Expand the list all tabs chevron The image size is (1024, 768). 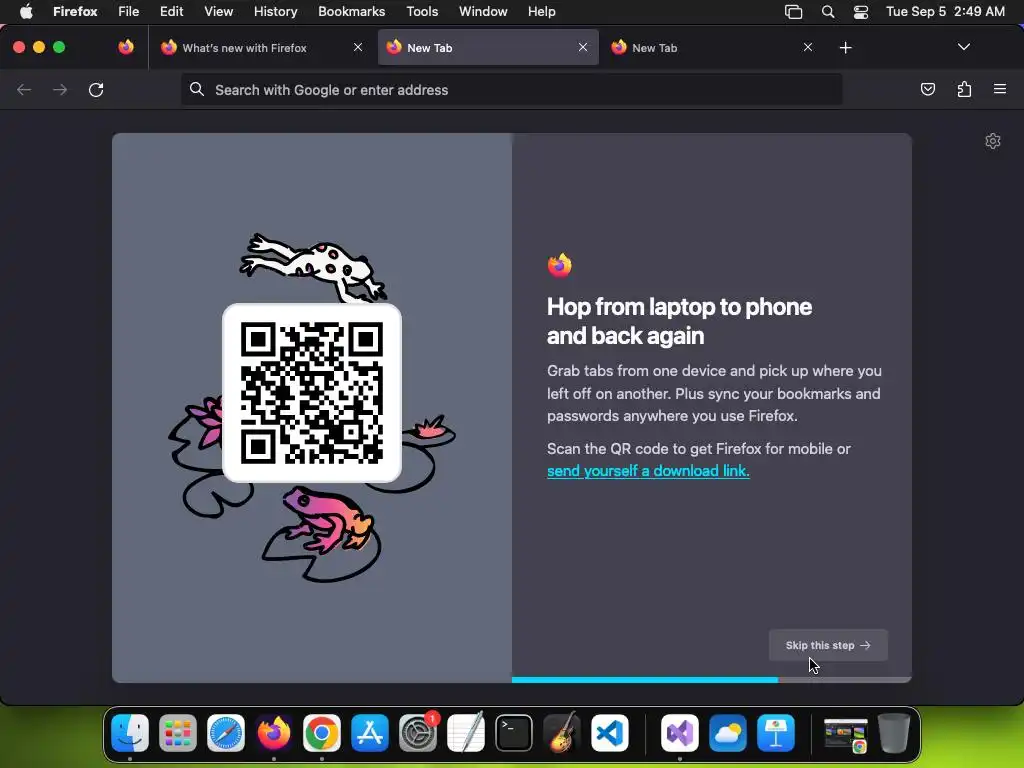(x=963, y=47)
